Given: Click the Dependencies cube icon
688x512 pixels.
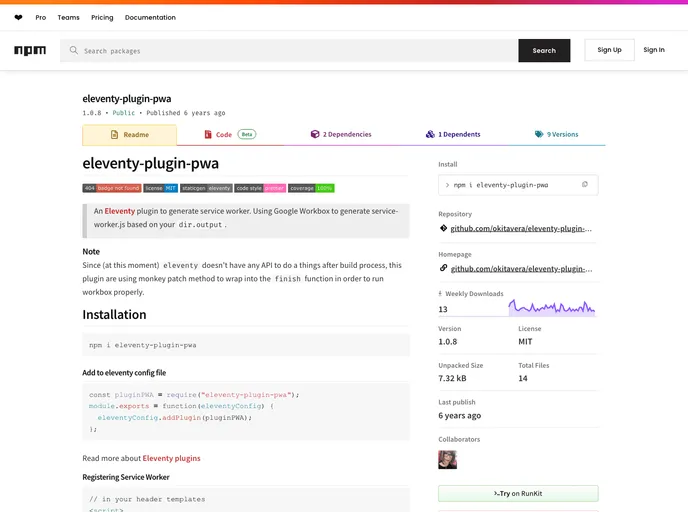Looking at the screenshot, I should pos(315,134).
